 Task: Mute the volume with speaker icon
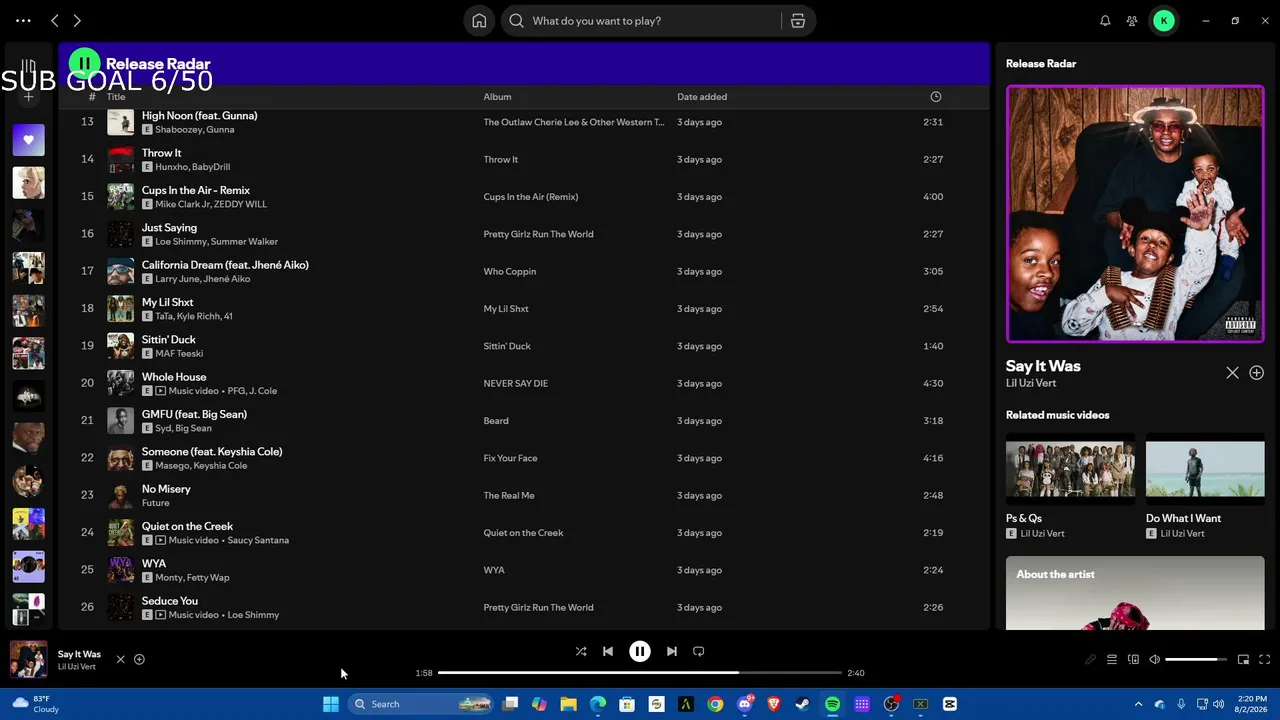coord(1155,660)
